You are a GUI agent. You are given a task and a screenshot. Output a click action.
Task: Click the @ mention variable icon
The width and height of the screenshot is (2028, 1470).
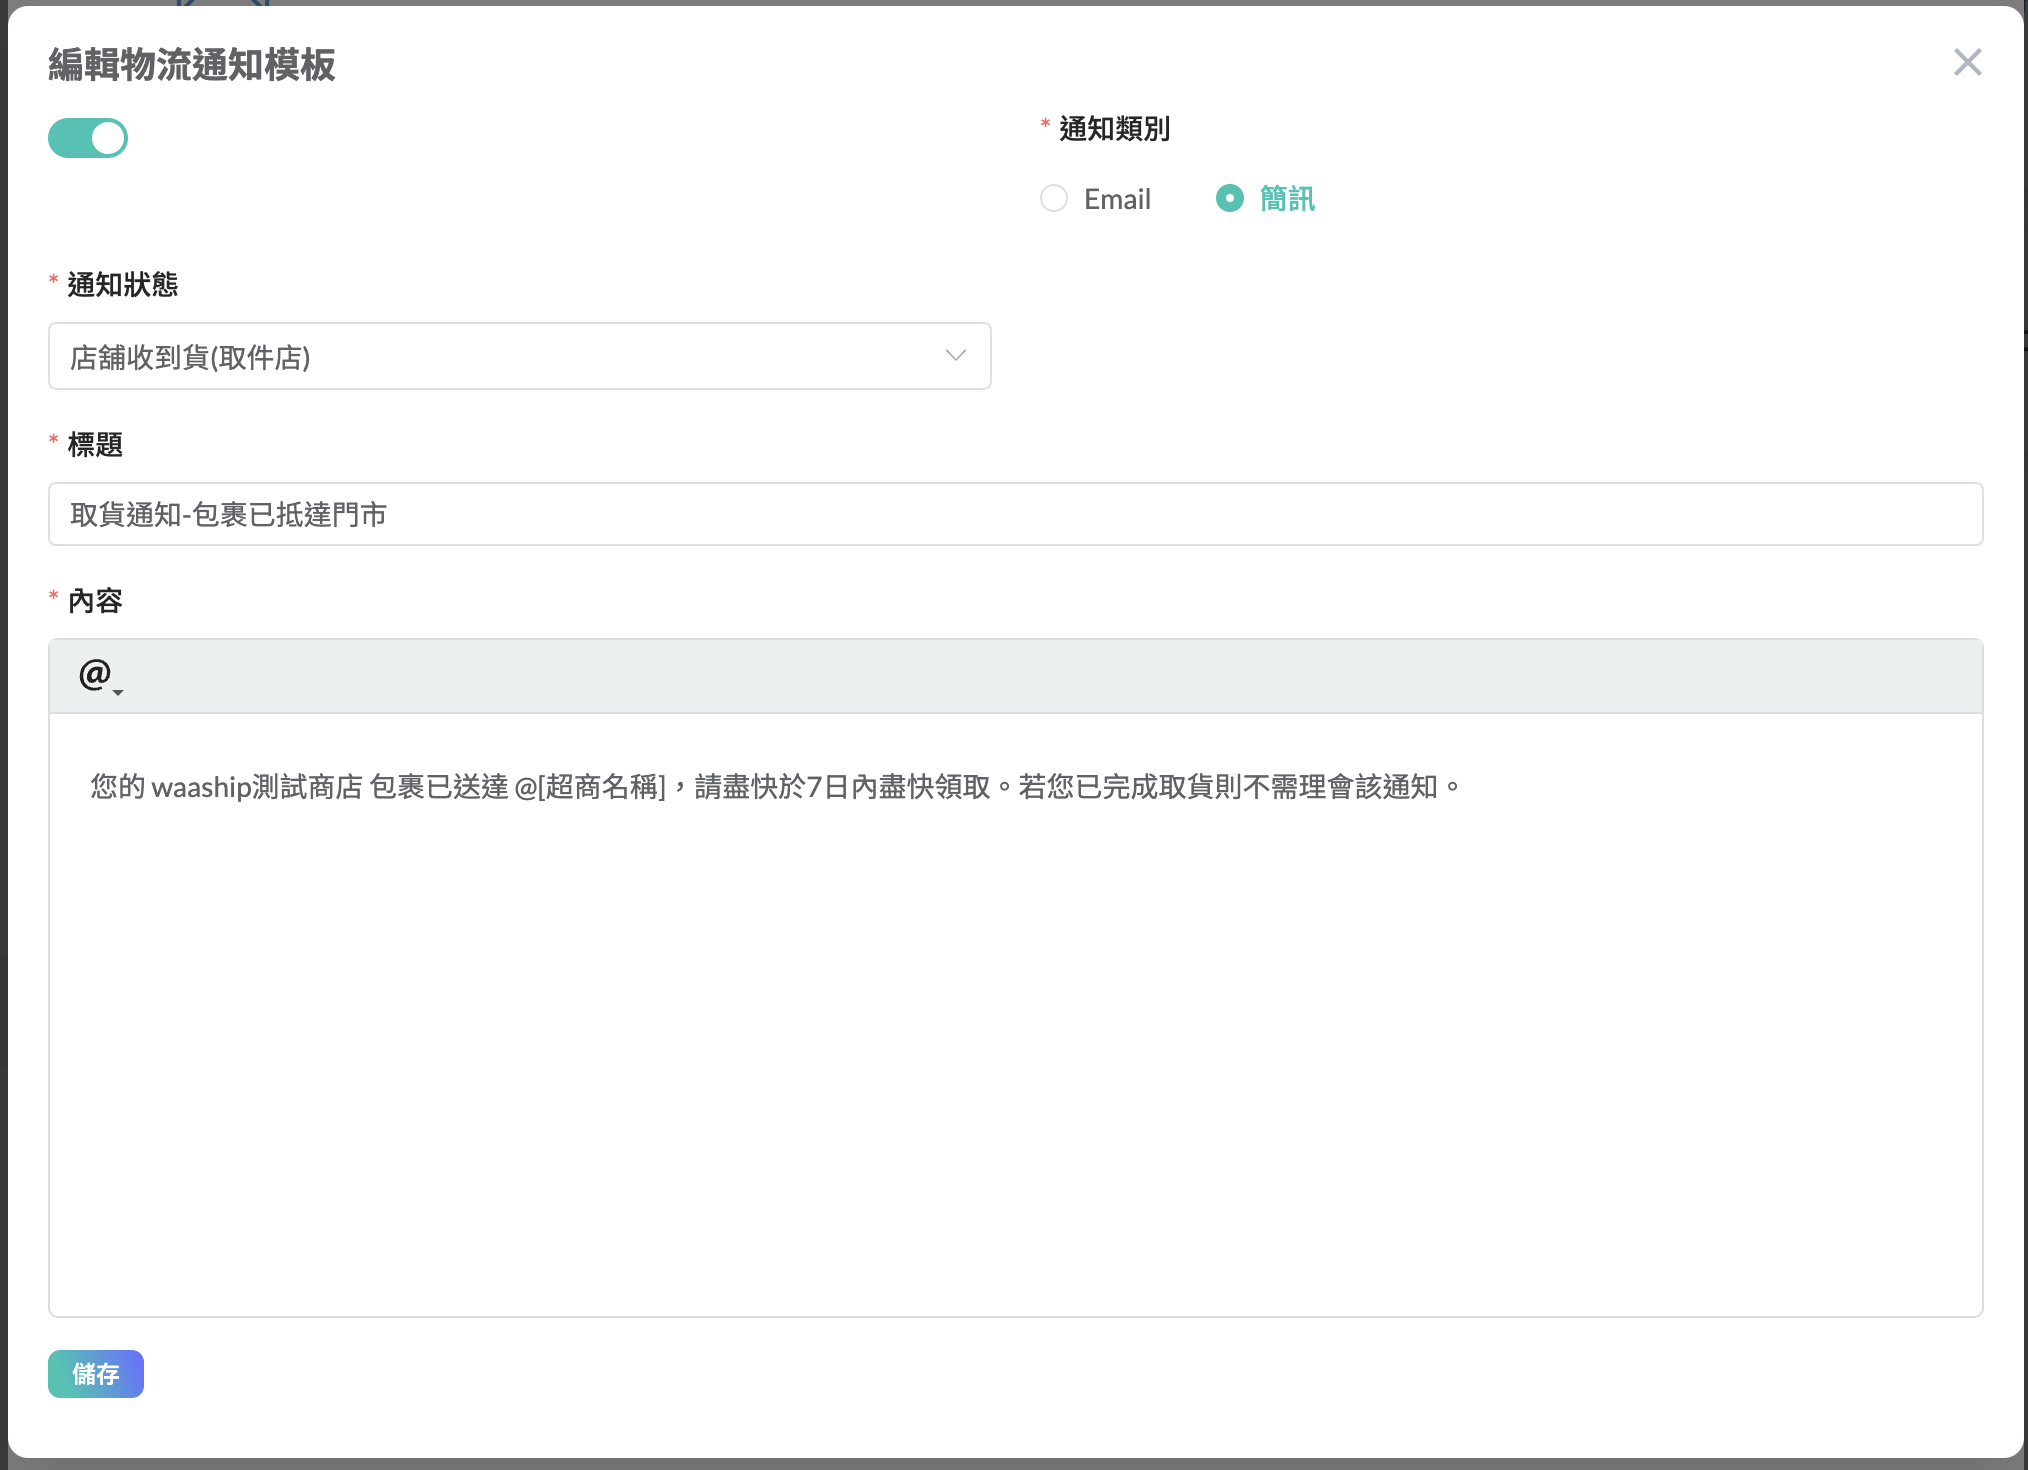coord(94,674)
